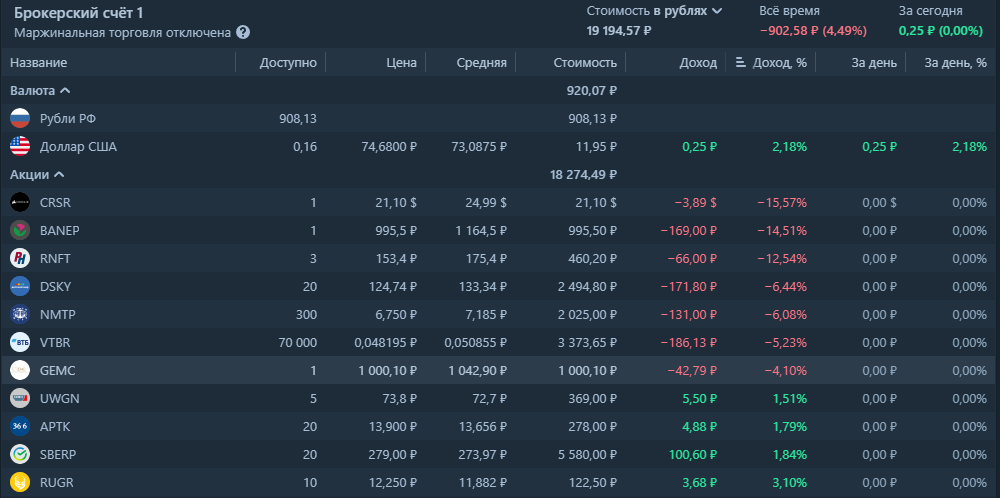
Task: Collapse the Акции section
Action: tap(37, 175)
